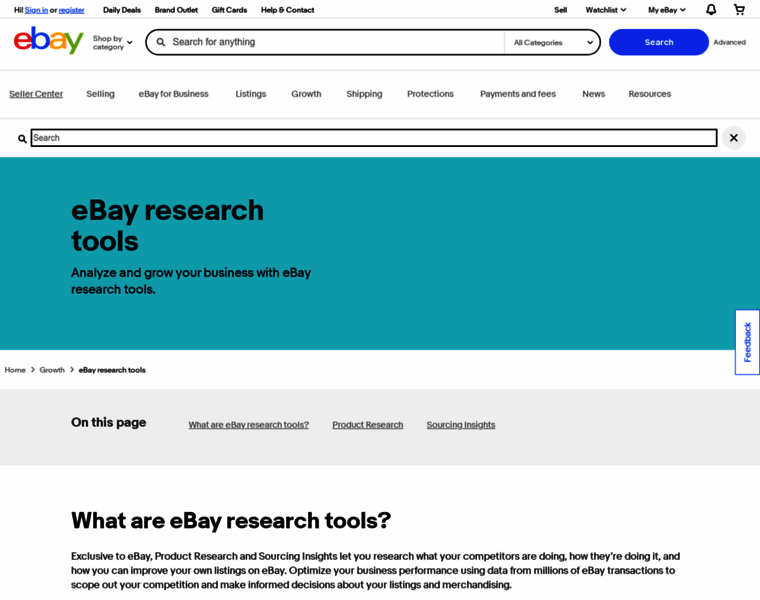Screen dimensions: 760x600
Task: Focus the Seller Center search input
Action: pos(374,138)
